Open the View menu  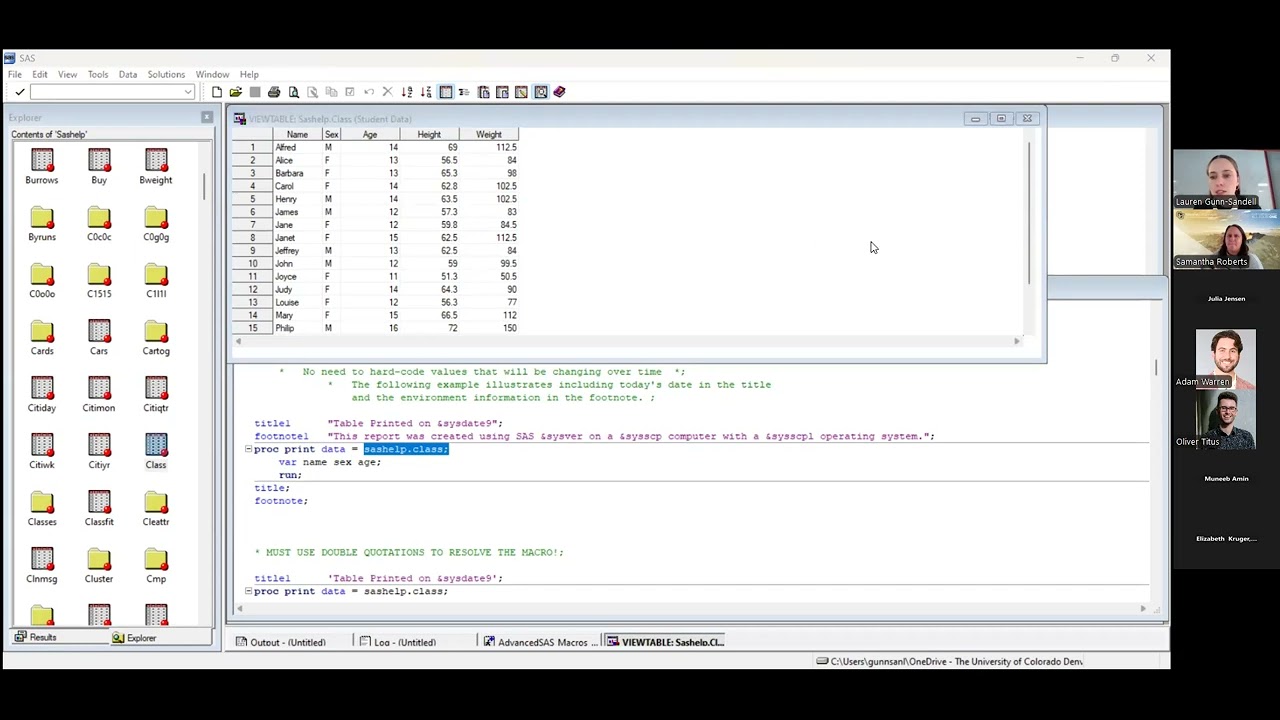click(67, 74)
